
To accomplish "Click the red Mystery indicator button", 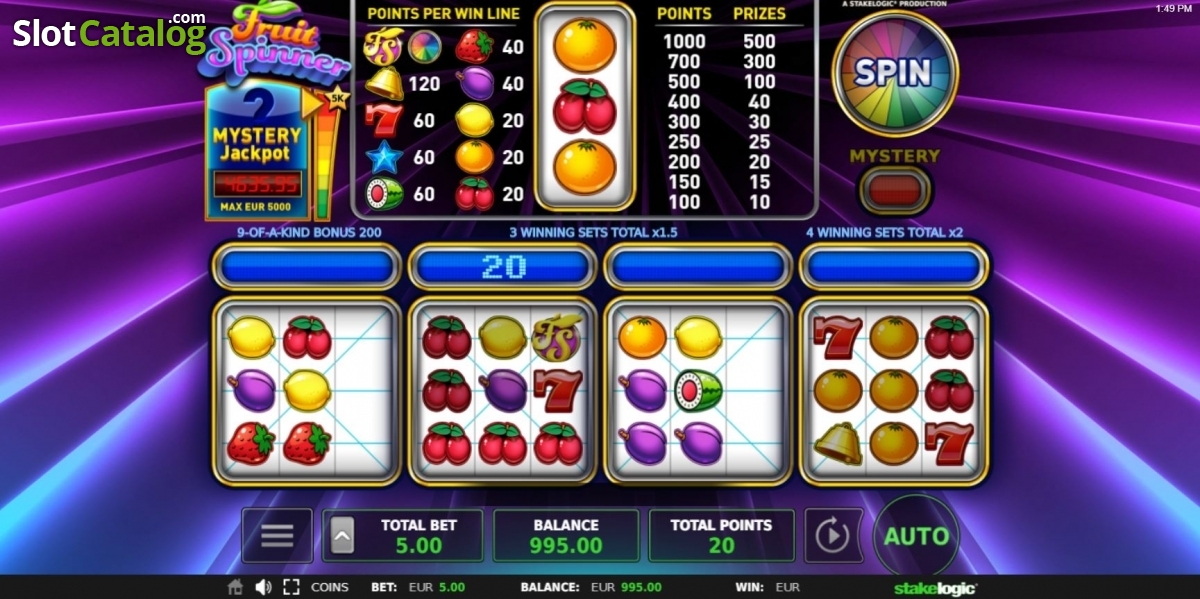I will point(895,190).
